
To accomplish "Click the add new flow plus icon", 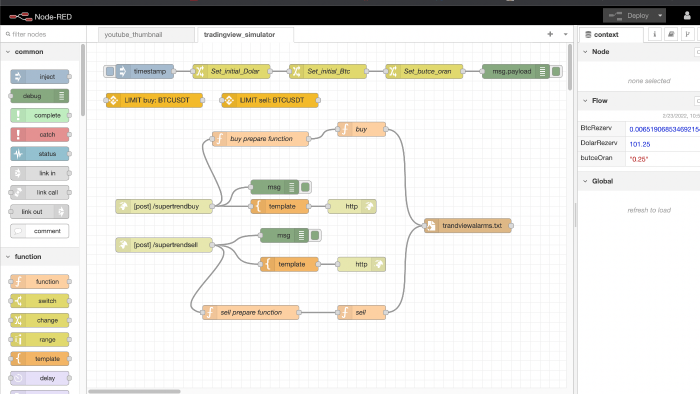I will coord(550,34).
